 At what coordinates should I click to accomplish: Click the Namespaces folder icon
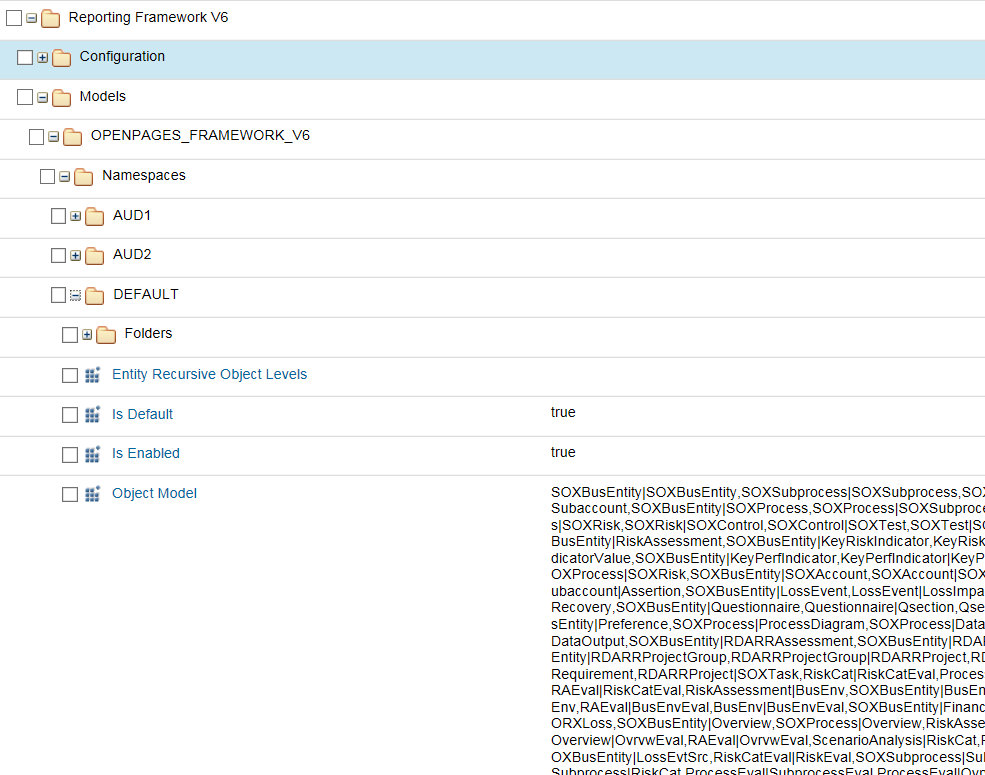click(x=84, y=176)
